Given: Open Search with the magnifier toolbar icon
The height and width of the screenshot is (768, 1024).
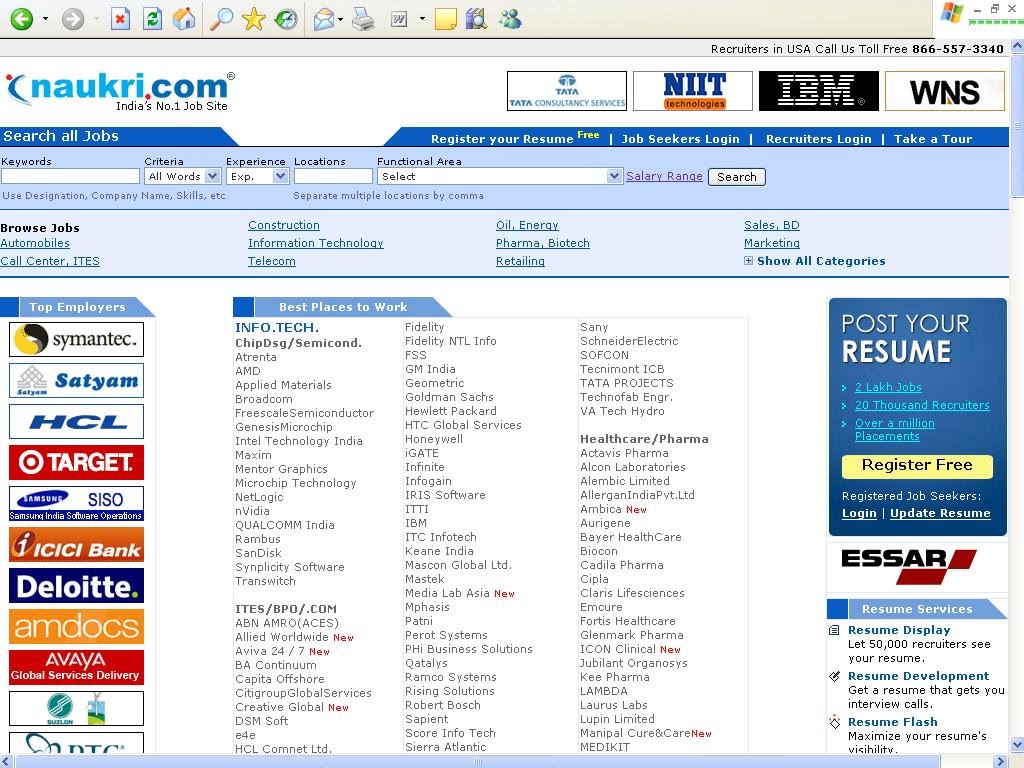Looking at the screenshot, I should tap(221, 19).
